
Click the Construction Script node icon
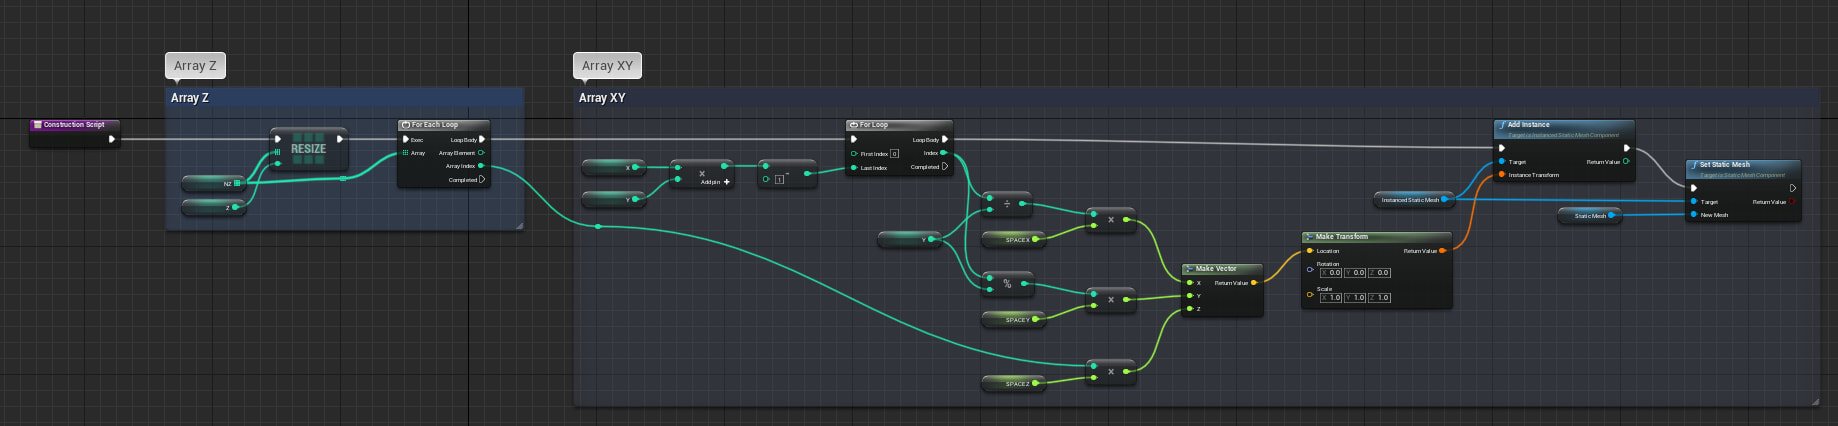coord(37,125)
